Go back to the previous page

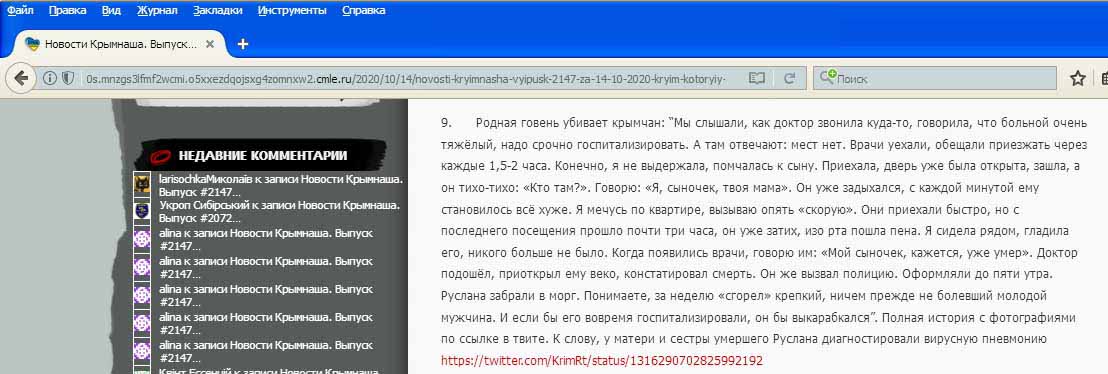click(x=20, y=78)
